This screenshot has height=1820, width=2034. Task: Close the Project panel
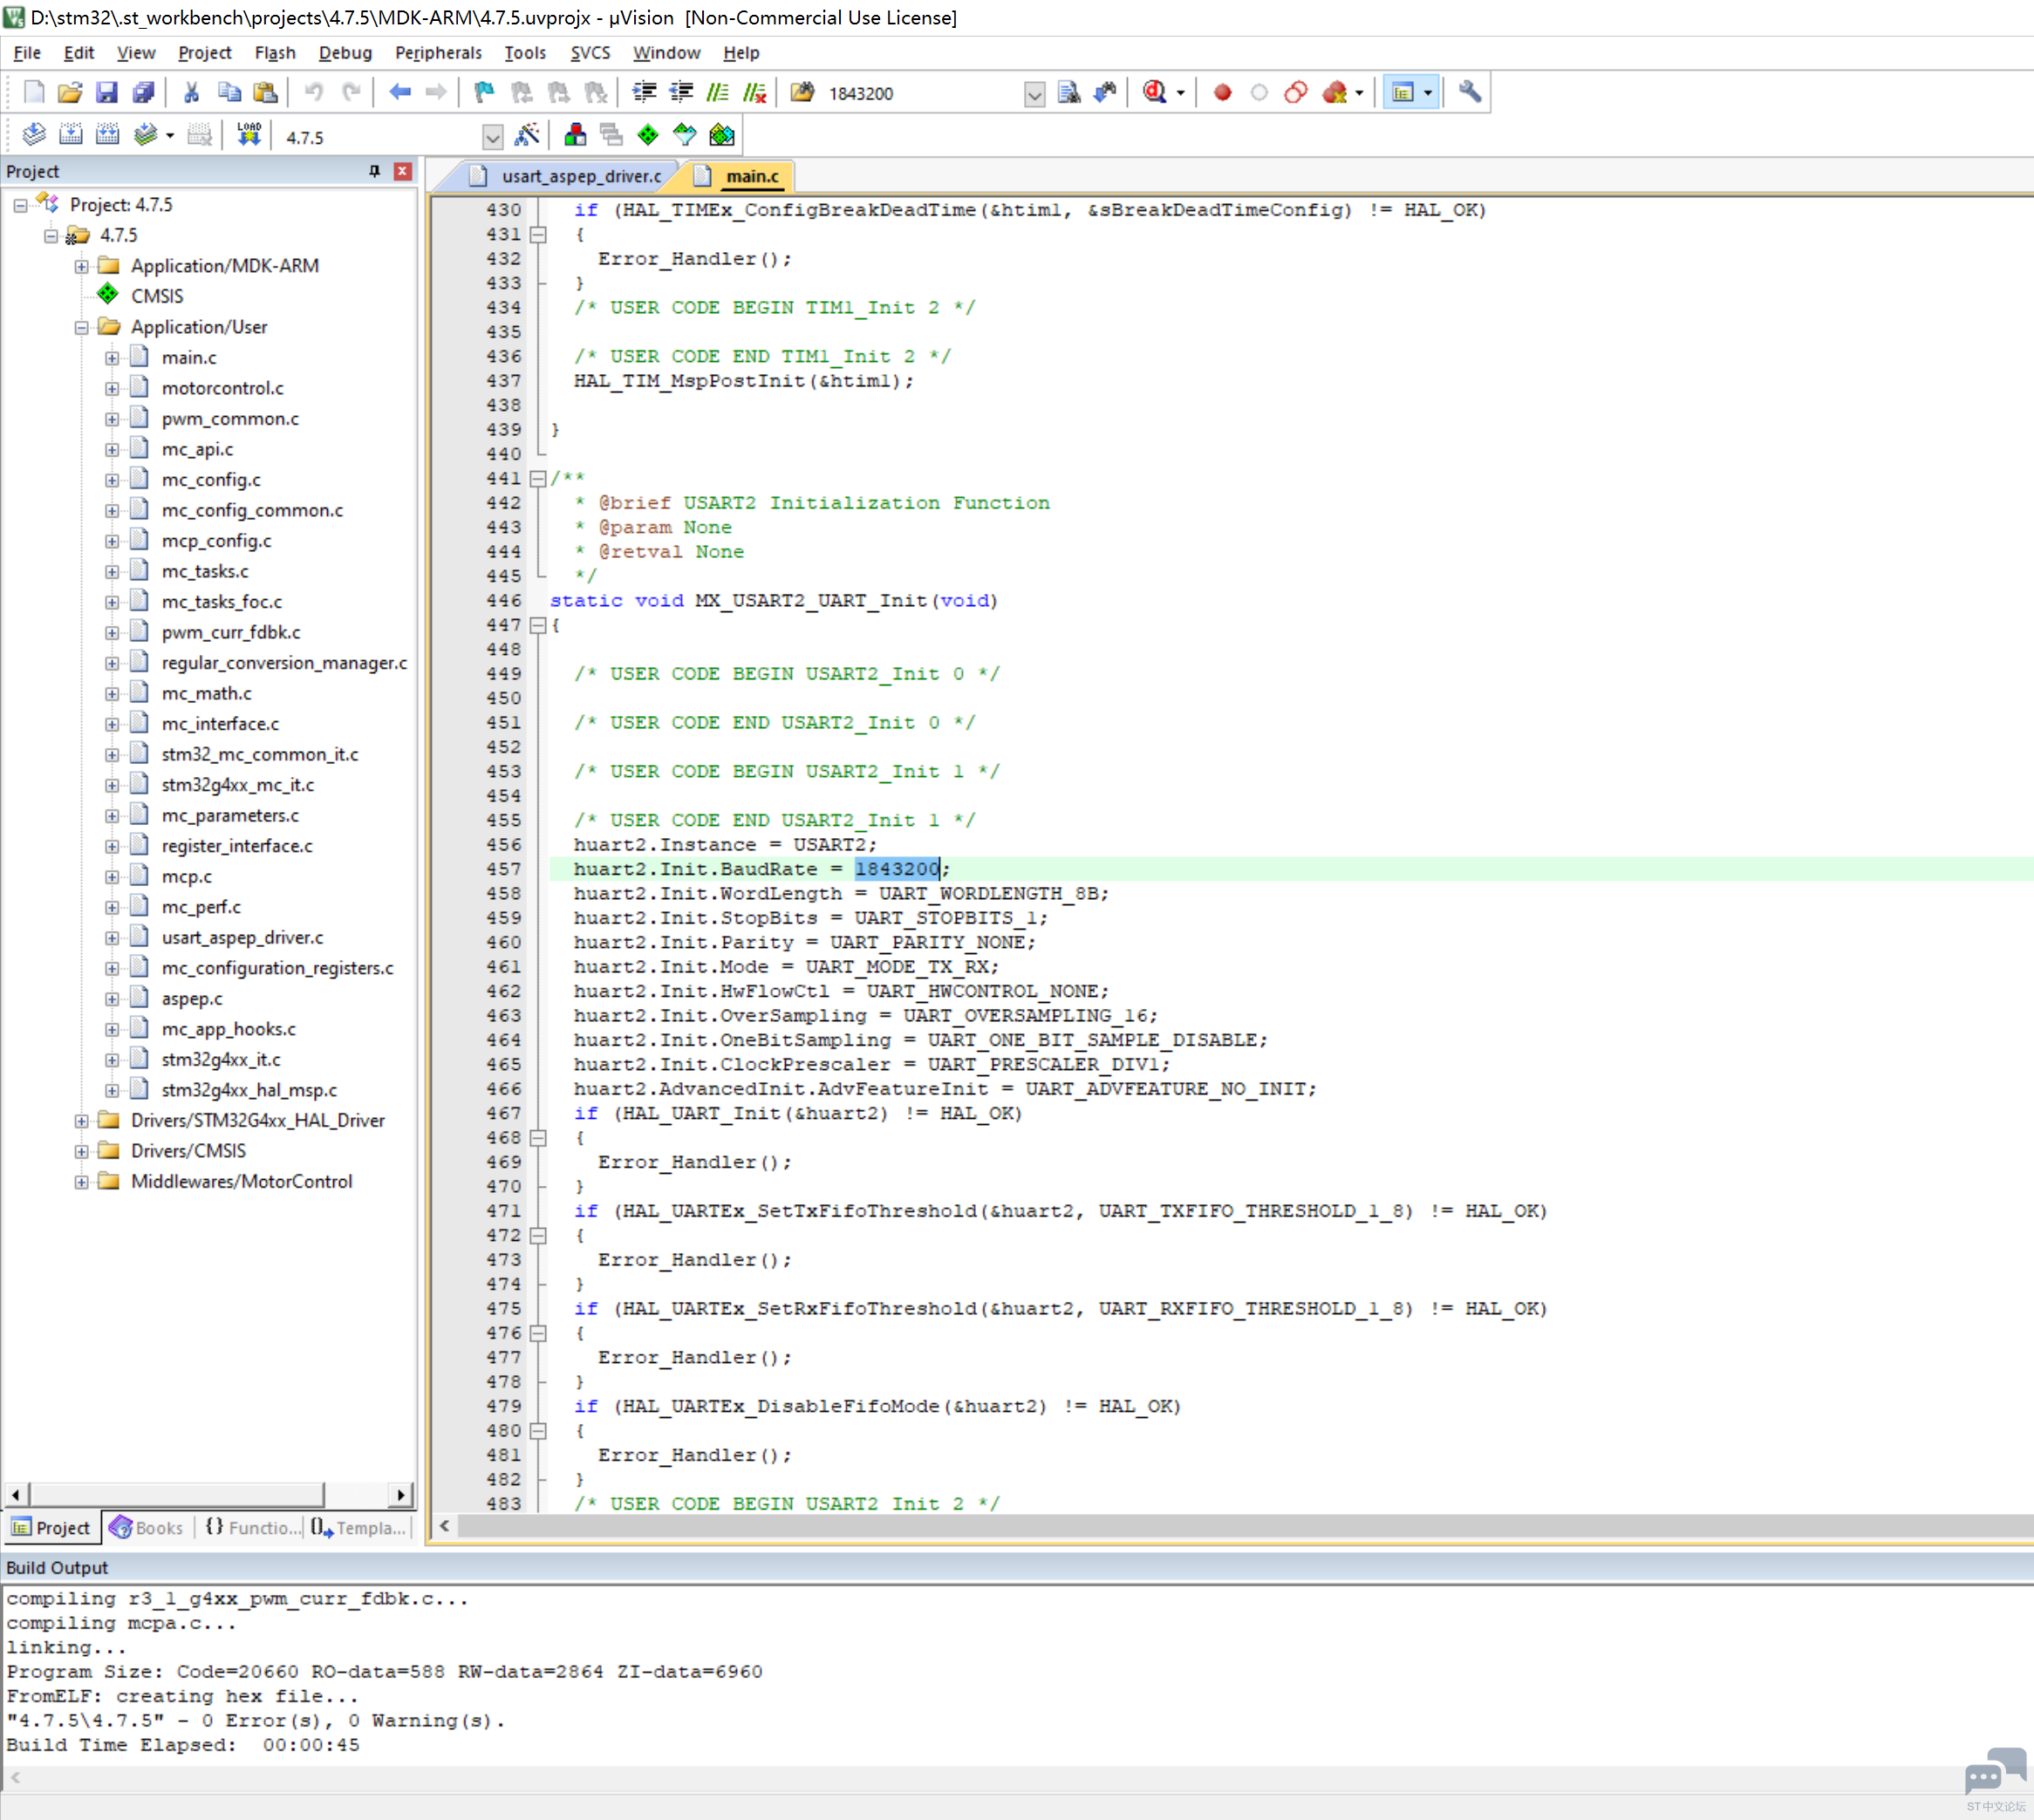(x=403, y=171)
